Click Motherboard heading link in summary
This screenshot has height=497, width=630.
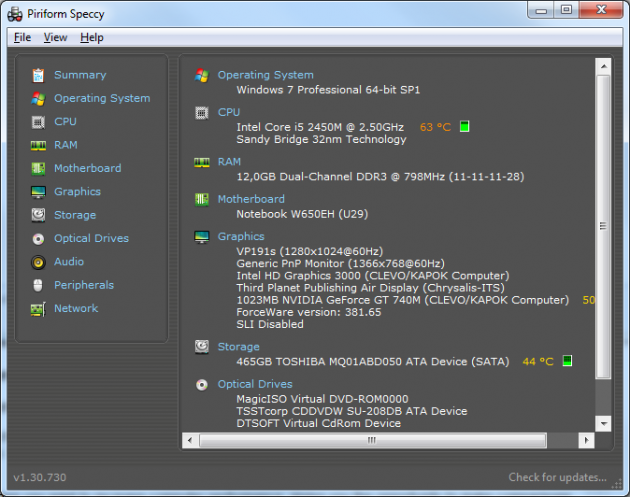click(x=251, y=199)
